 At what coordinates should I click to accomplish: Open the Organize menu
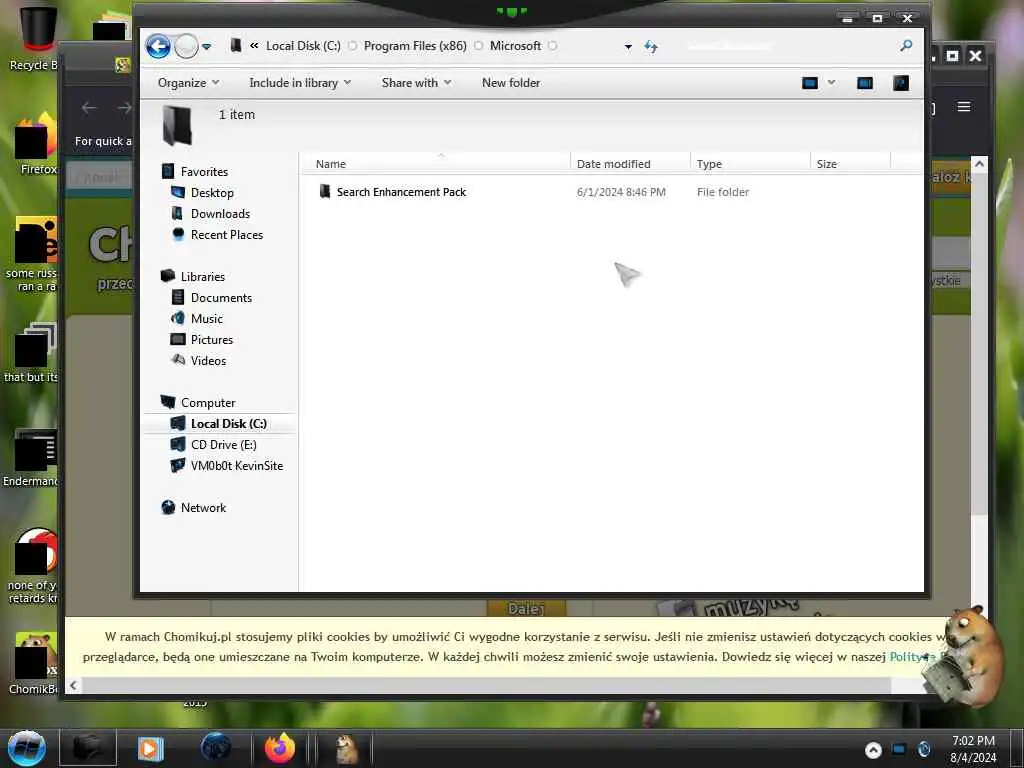(188, 83)
